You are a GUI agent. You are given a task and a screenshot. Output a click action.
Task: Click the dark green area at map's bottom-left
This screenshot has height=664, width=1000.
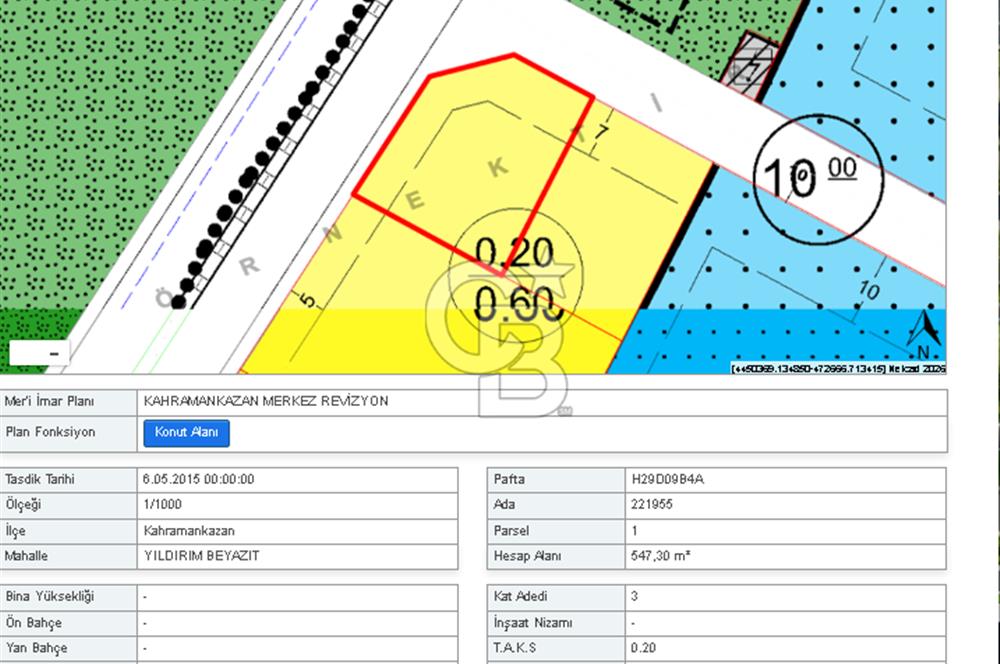tap(30, 325)
